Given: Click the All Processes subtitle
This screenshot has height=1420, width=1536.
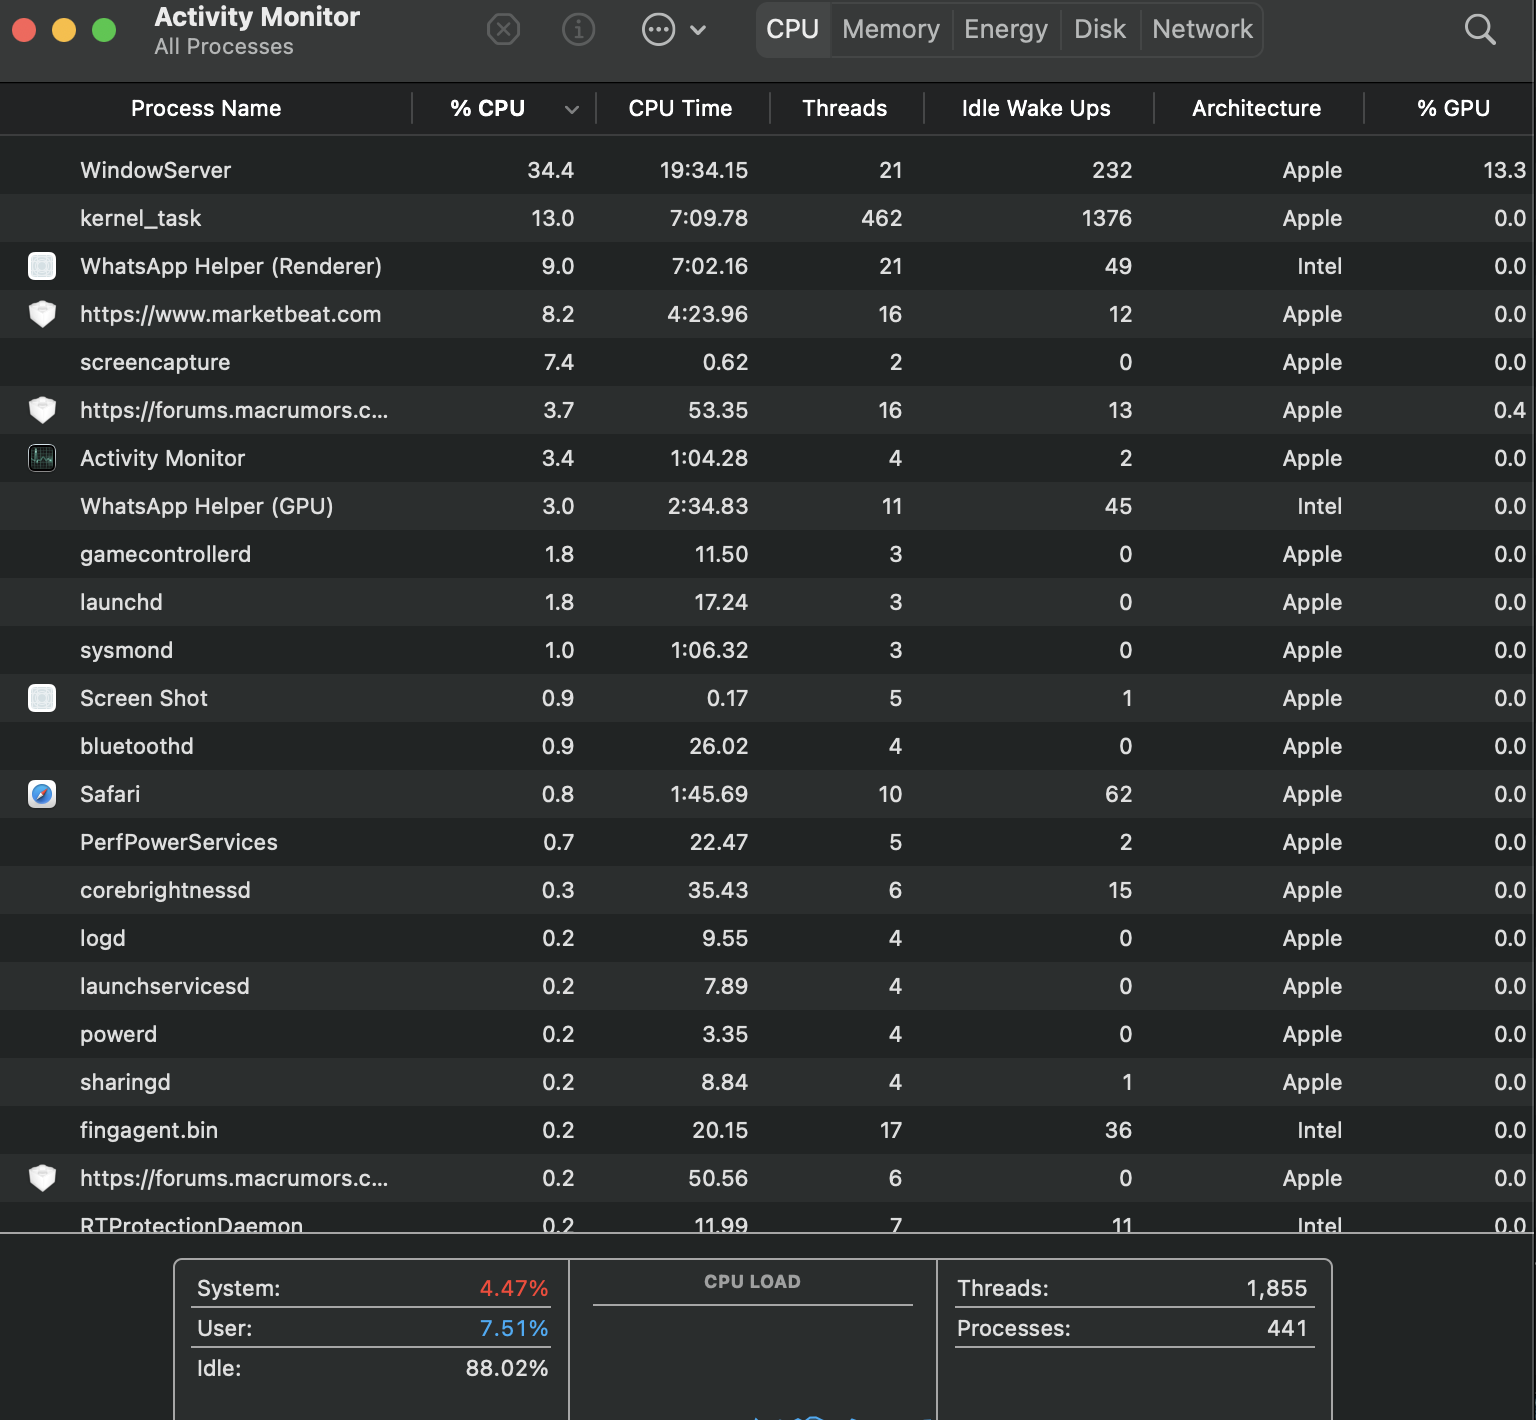Looking at the screenshot, I should click(x=224, y=47).
